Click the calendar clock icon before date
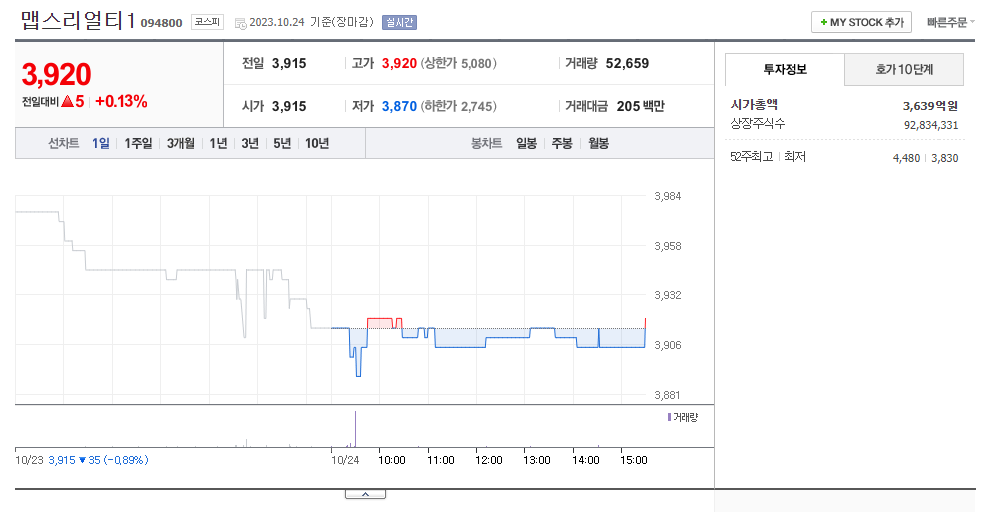 240,23
